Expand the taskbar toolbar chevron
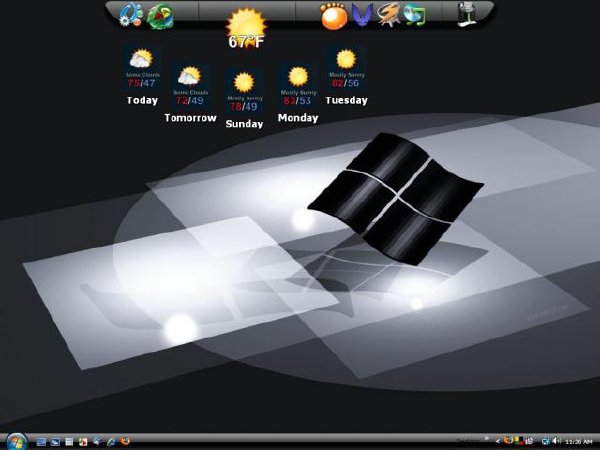 tap(487, 439)
